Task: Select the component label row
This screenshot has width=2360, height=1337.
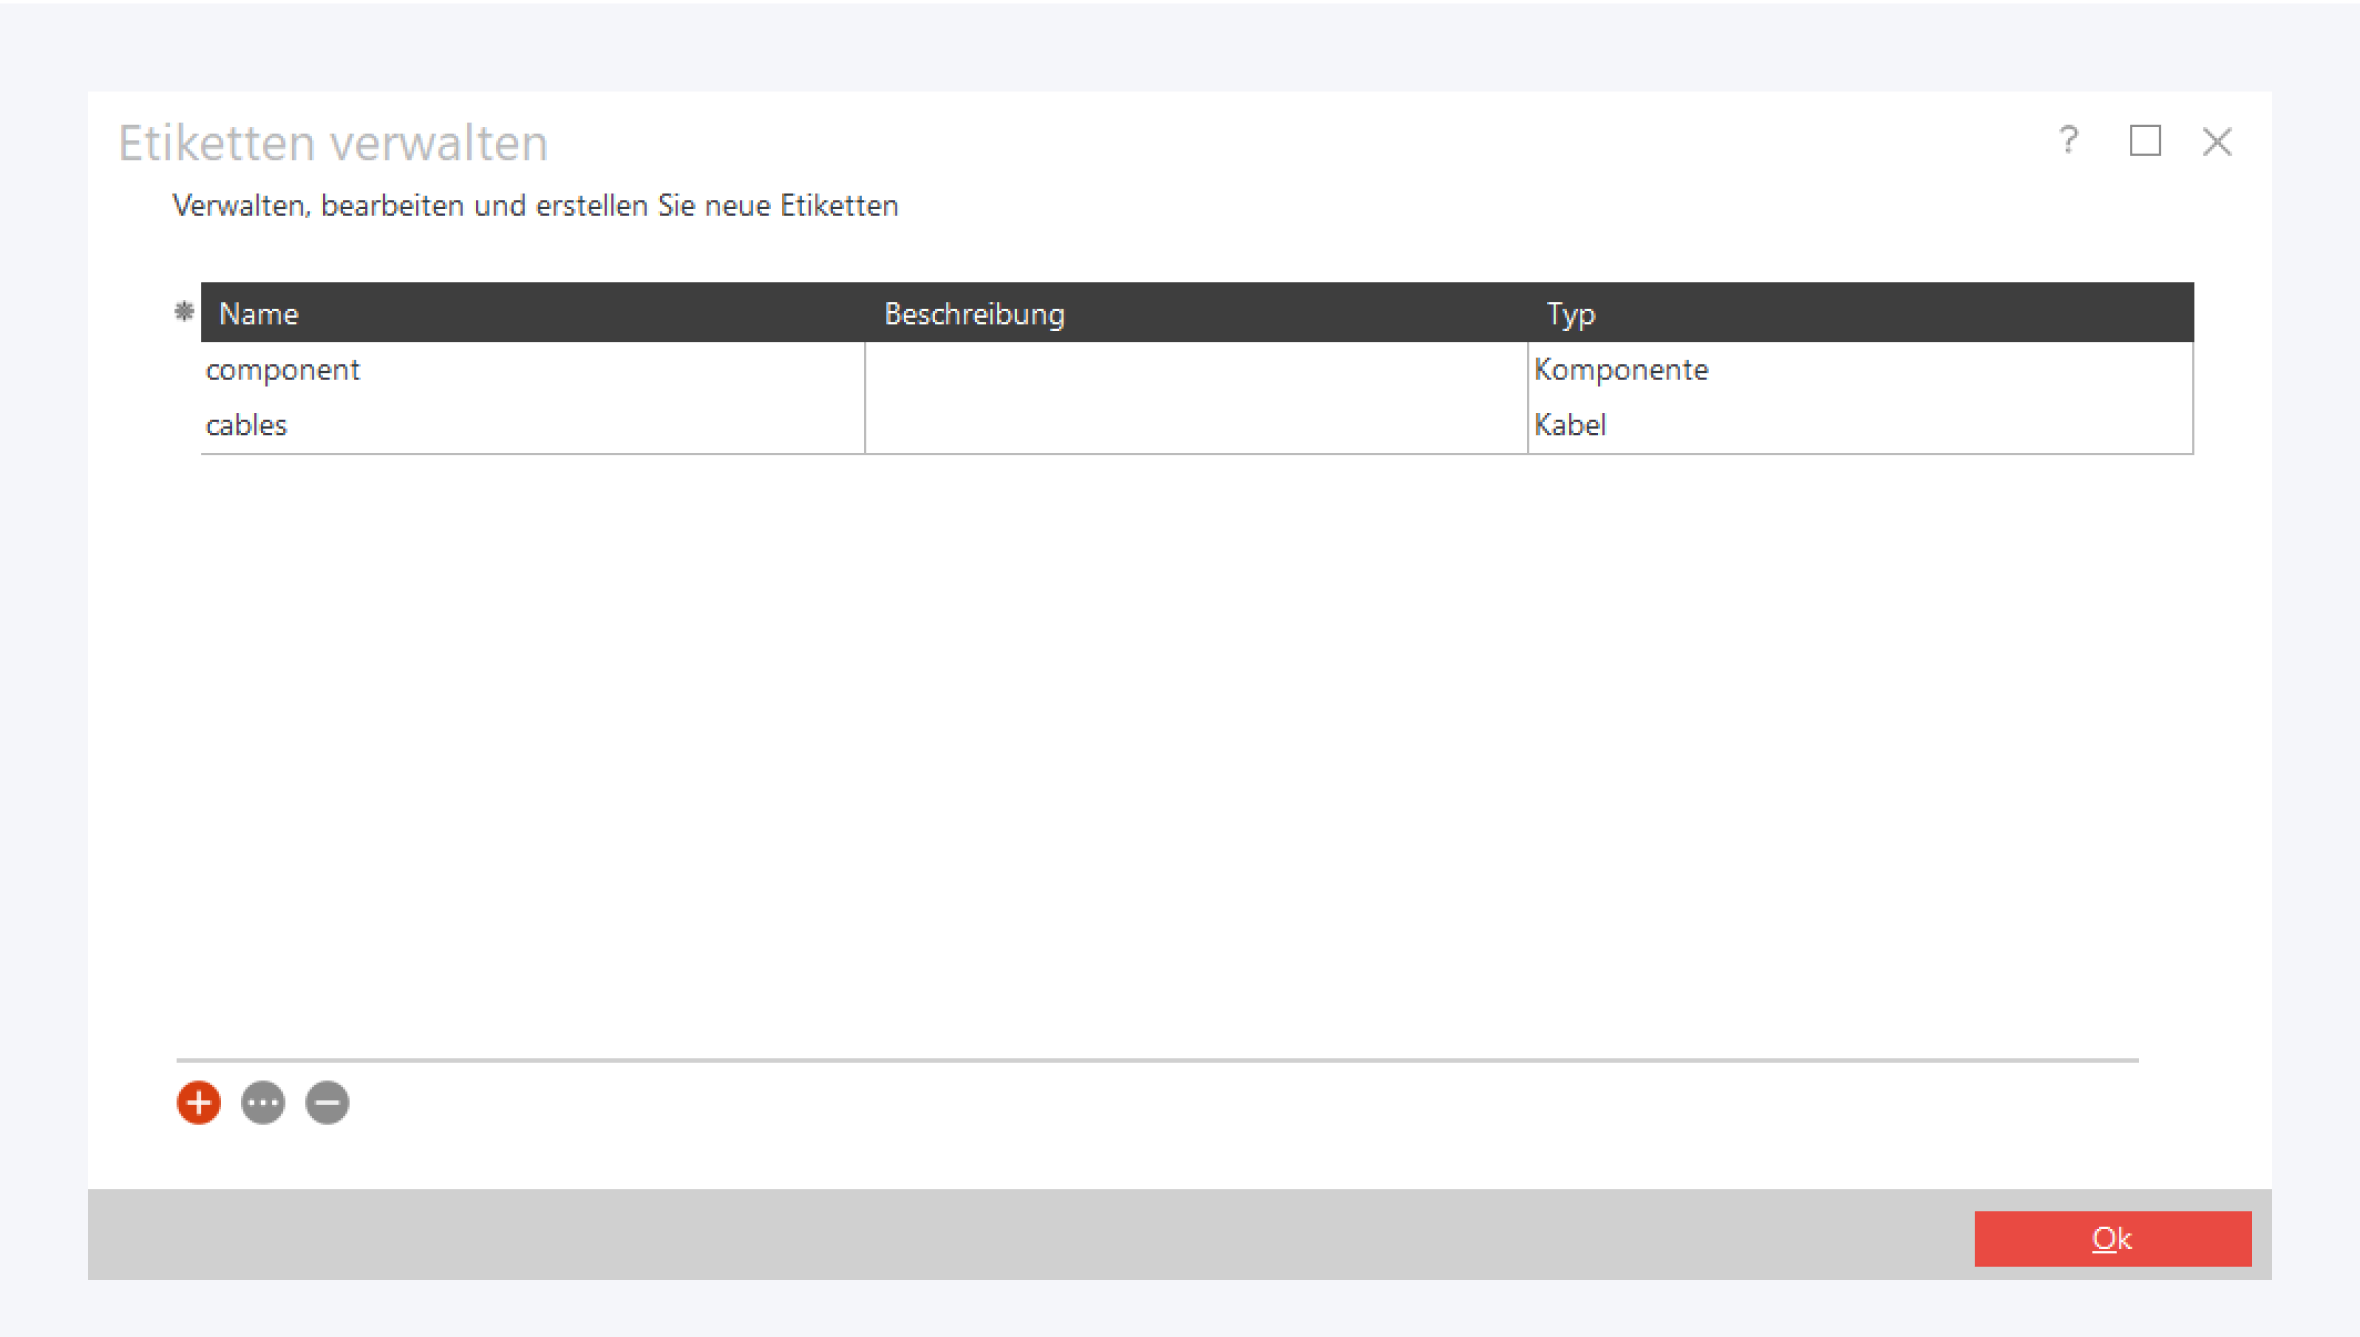Action: coord(283,370)
